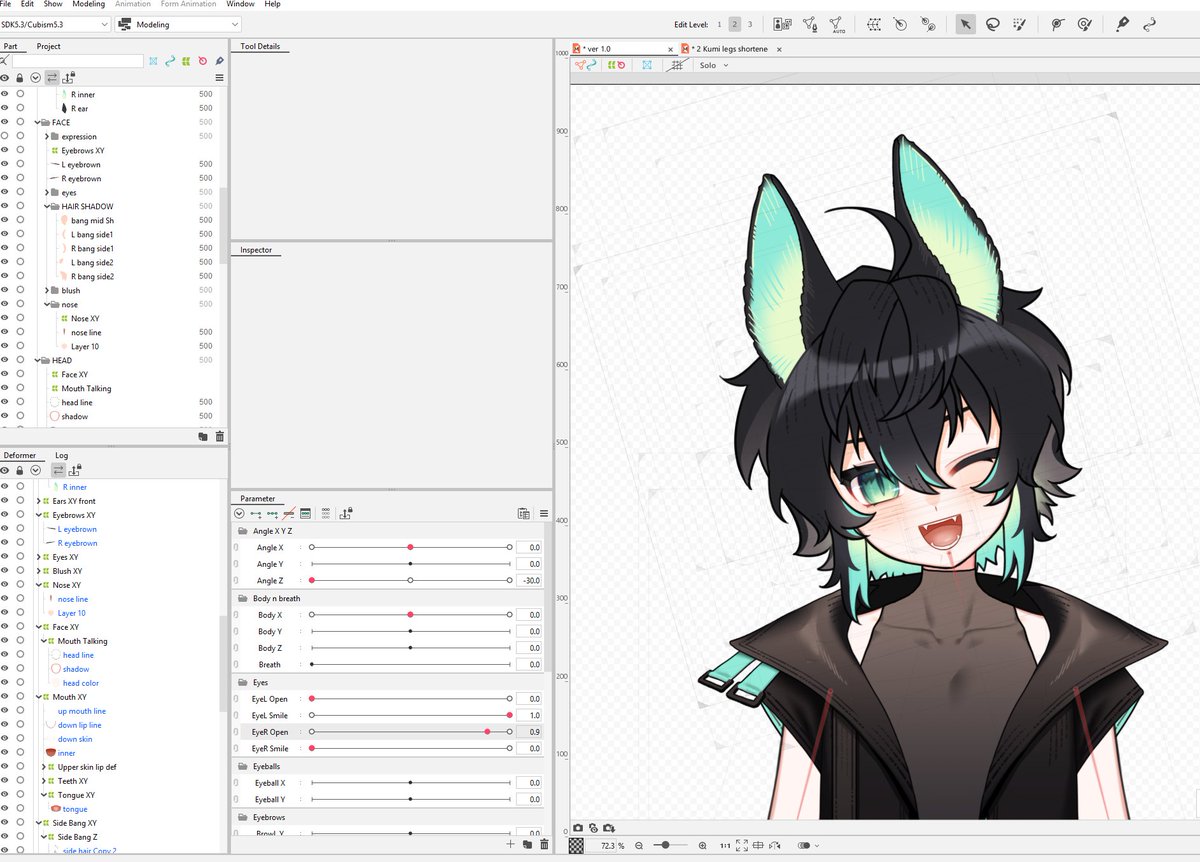
Task: Open the Texture Atlas edit icon
Action: (x=782, y=24)
